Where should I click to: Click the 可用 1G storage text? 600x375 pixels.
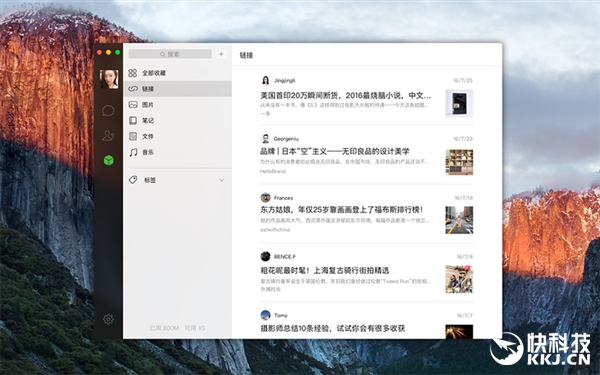[x=195, y=328]
